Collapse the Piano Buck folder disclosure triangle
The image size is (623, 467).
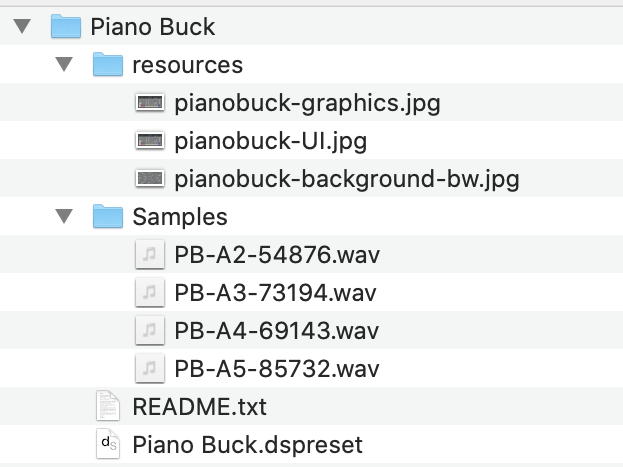(x=23, y=27)
